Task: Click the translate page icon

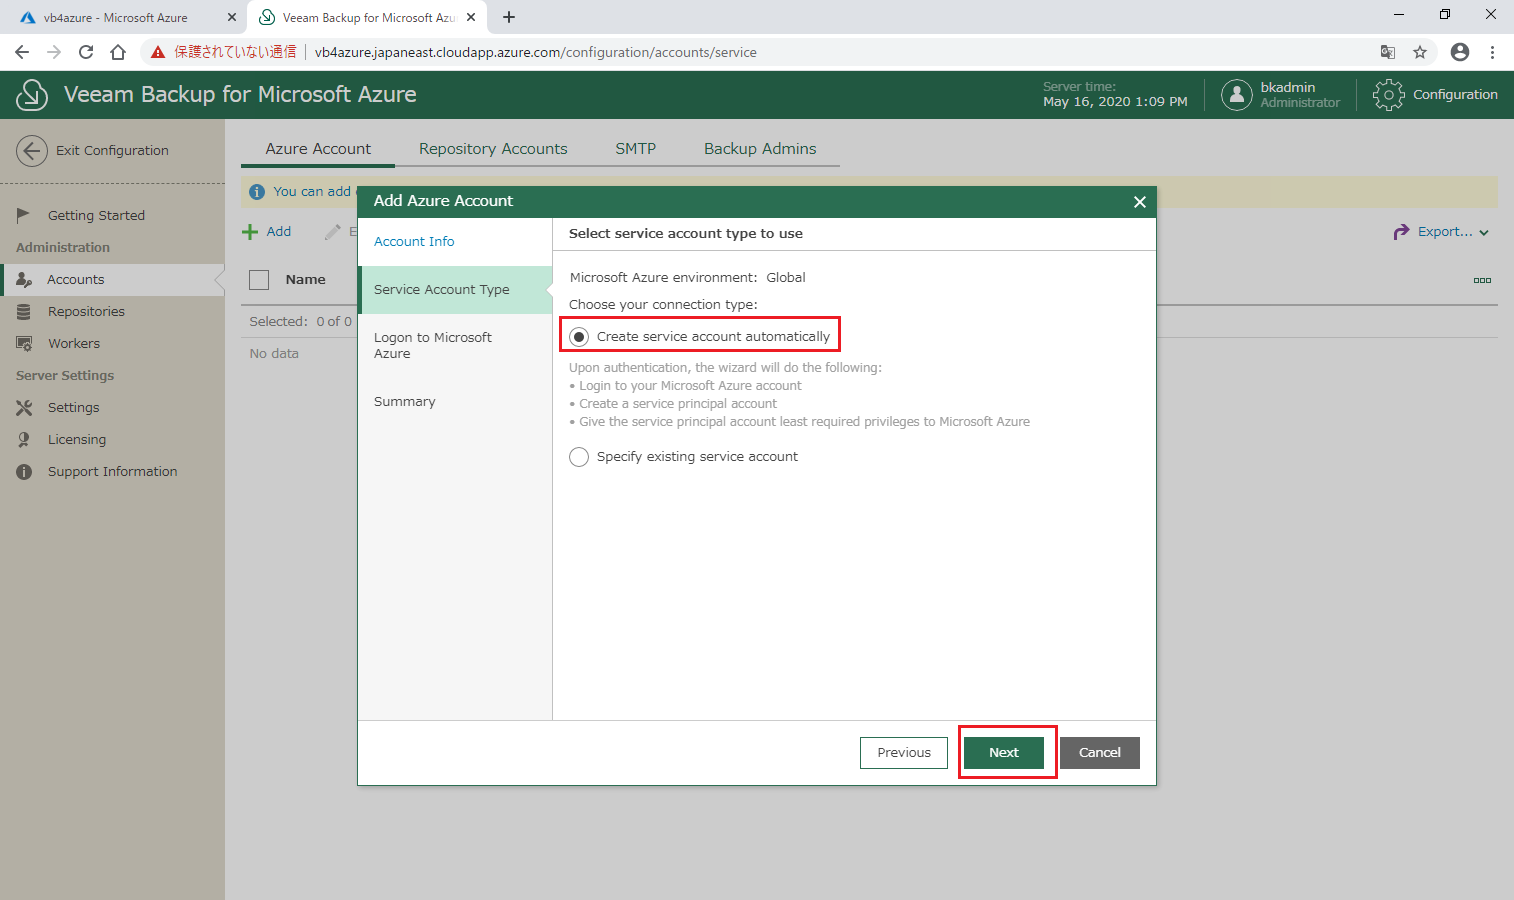Action: [1388, 52]
